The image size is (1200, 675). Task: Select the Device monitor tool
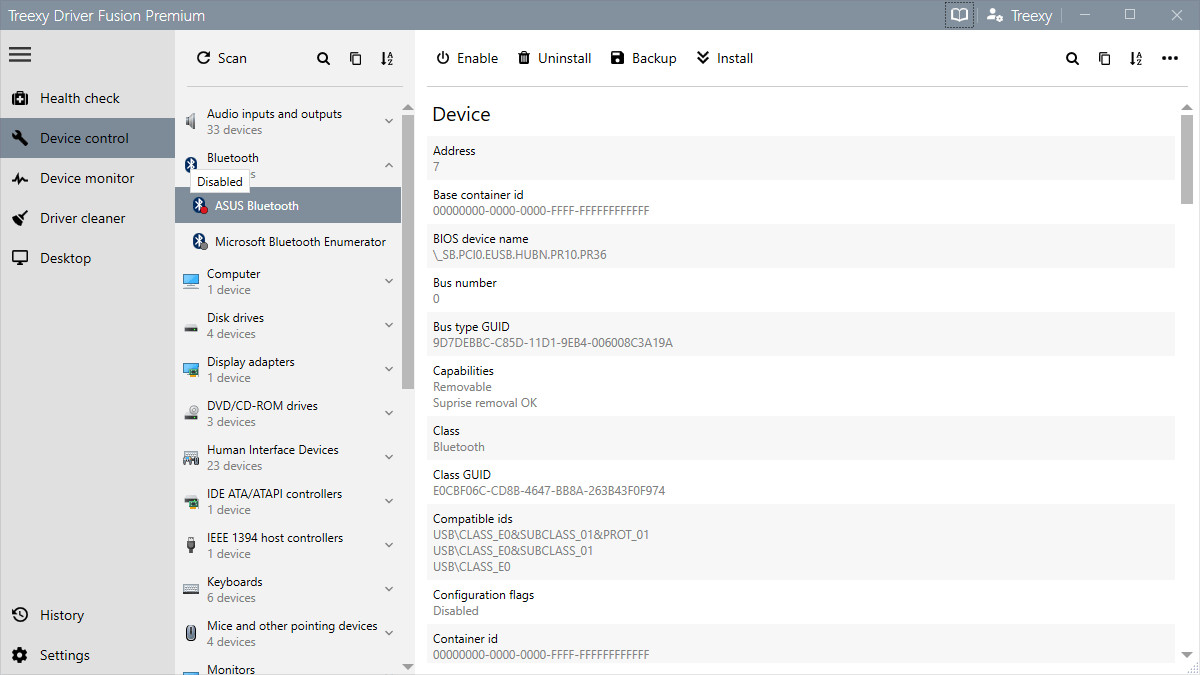pos(87,178)
